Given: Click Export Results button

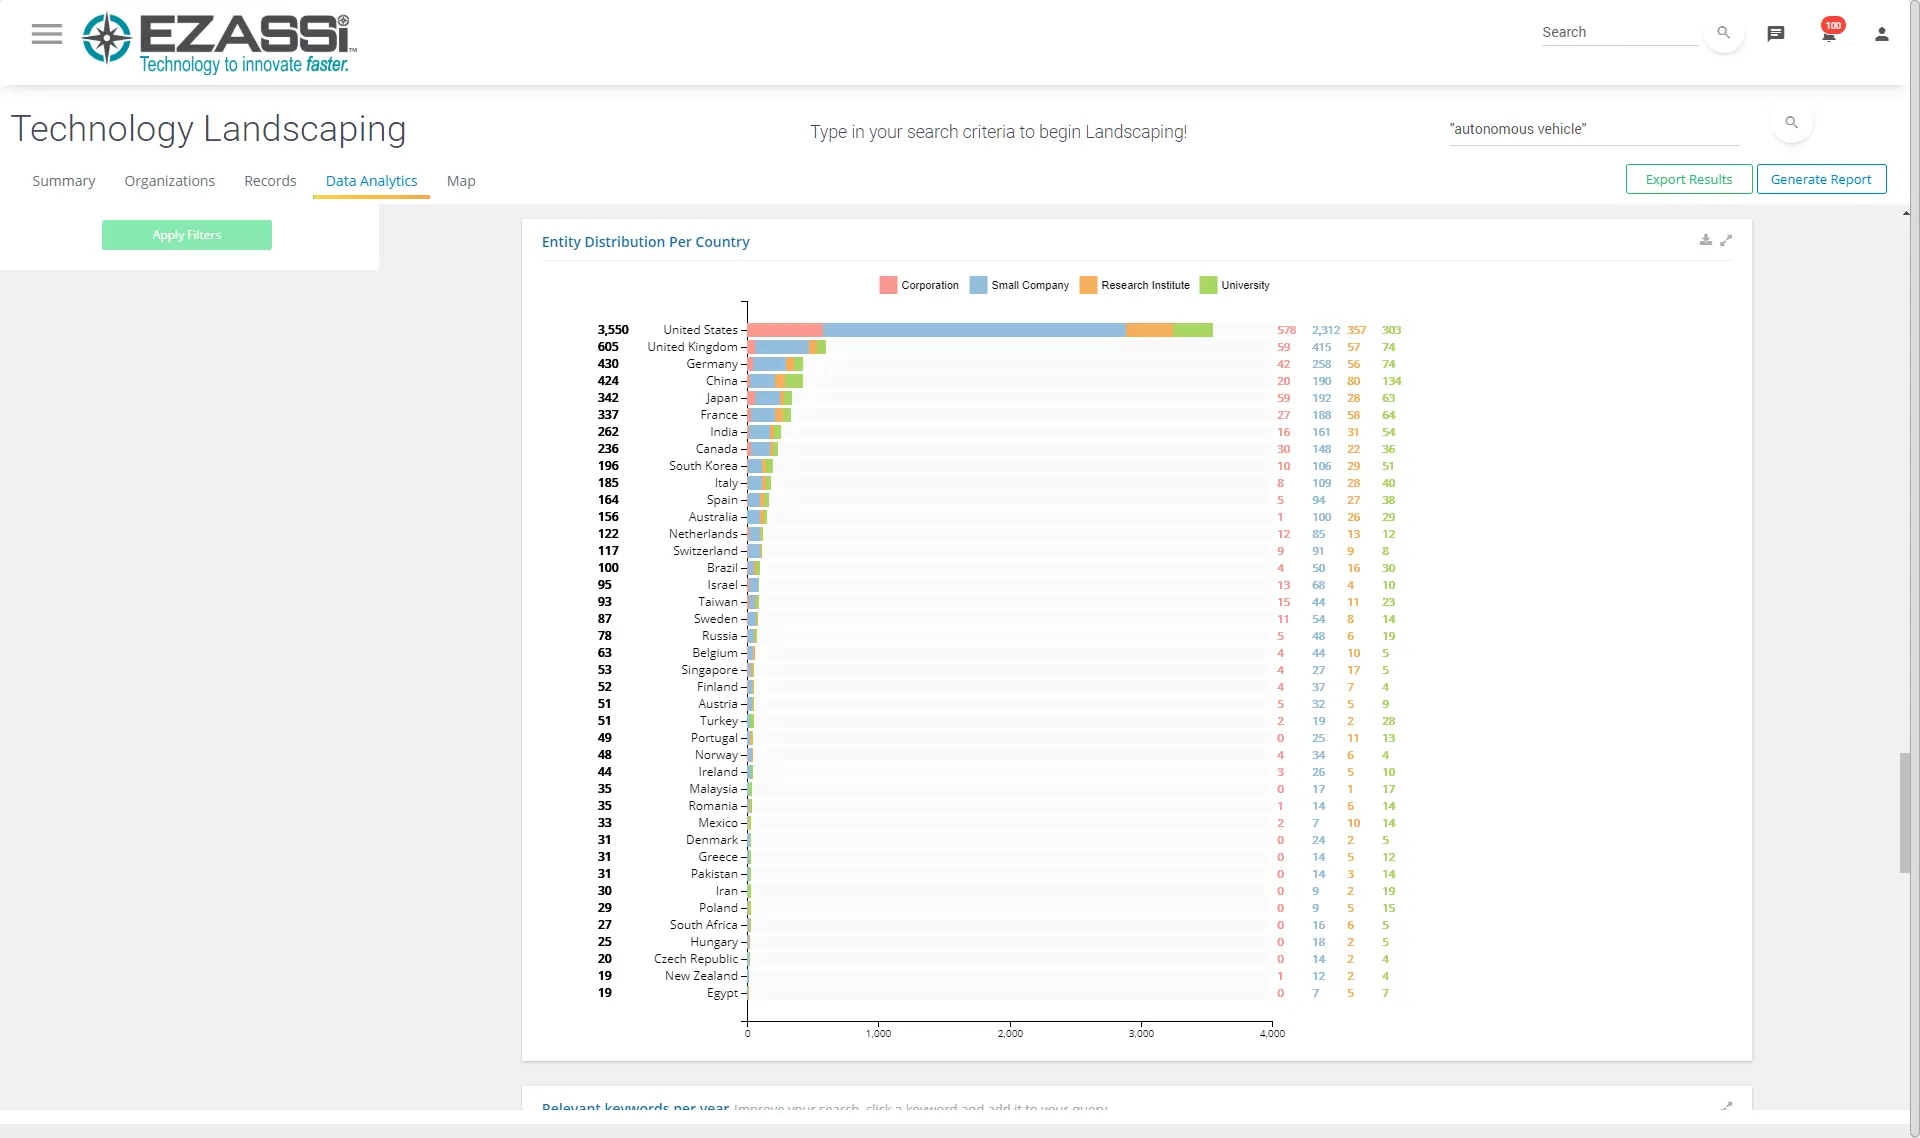Looking at the screenshot, I should pos(1689,179).
